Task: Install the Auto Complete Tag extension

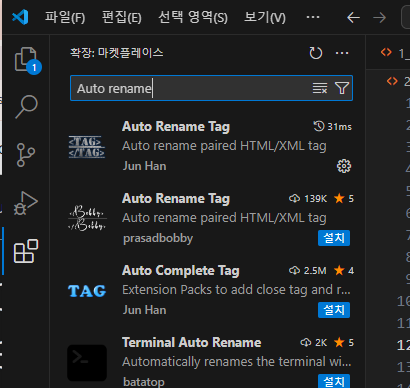Action: 334,310
